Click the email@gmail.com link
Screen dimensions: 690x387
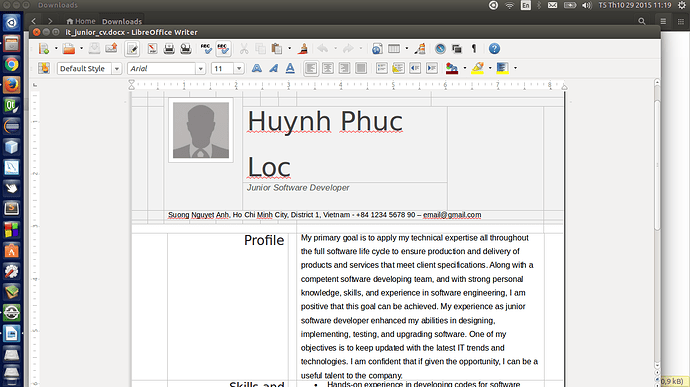(x=452, y=215)
